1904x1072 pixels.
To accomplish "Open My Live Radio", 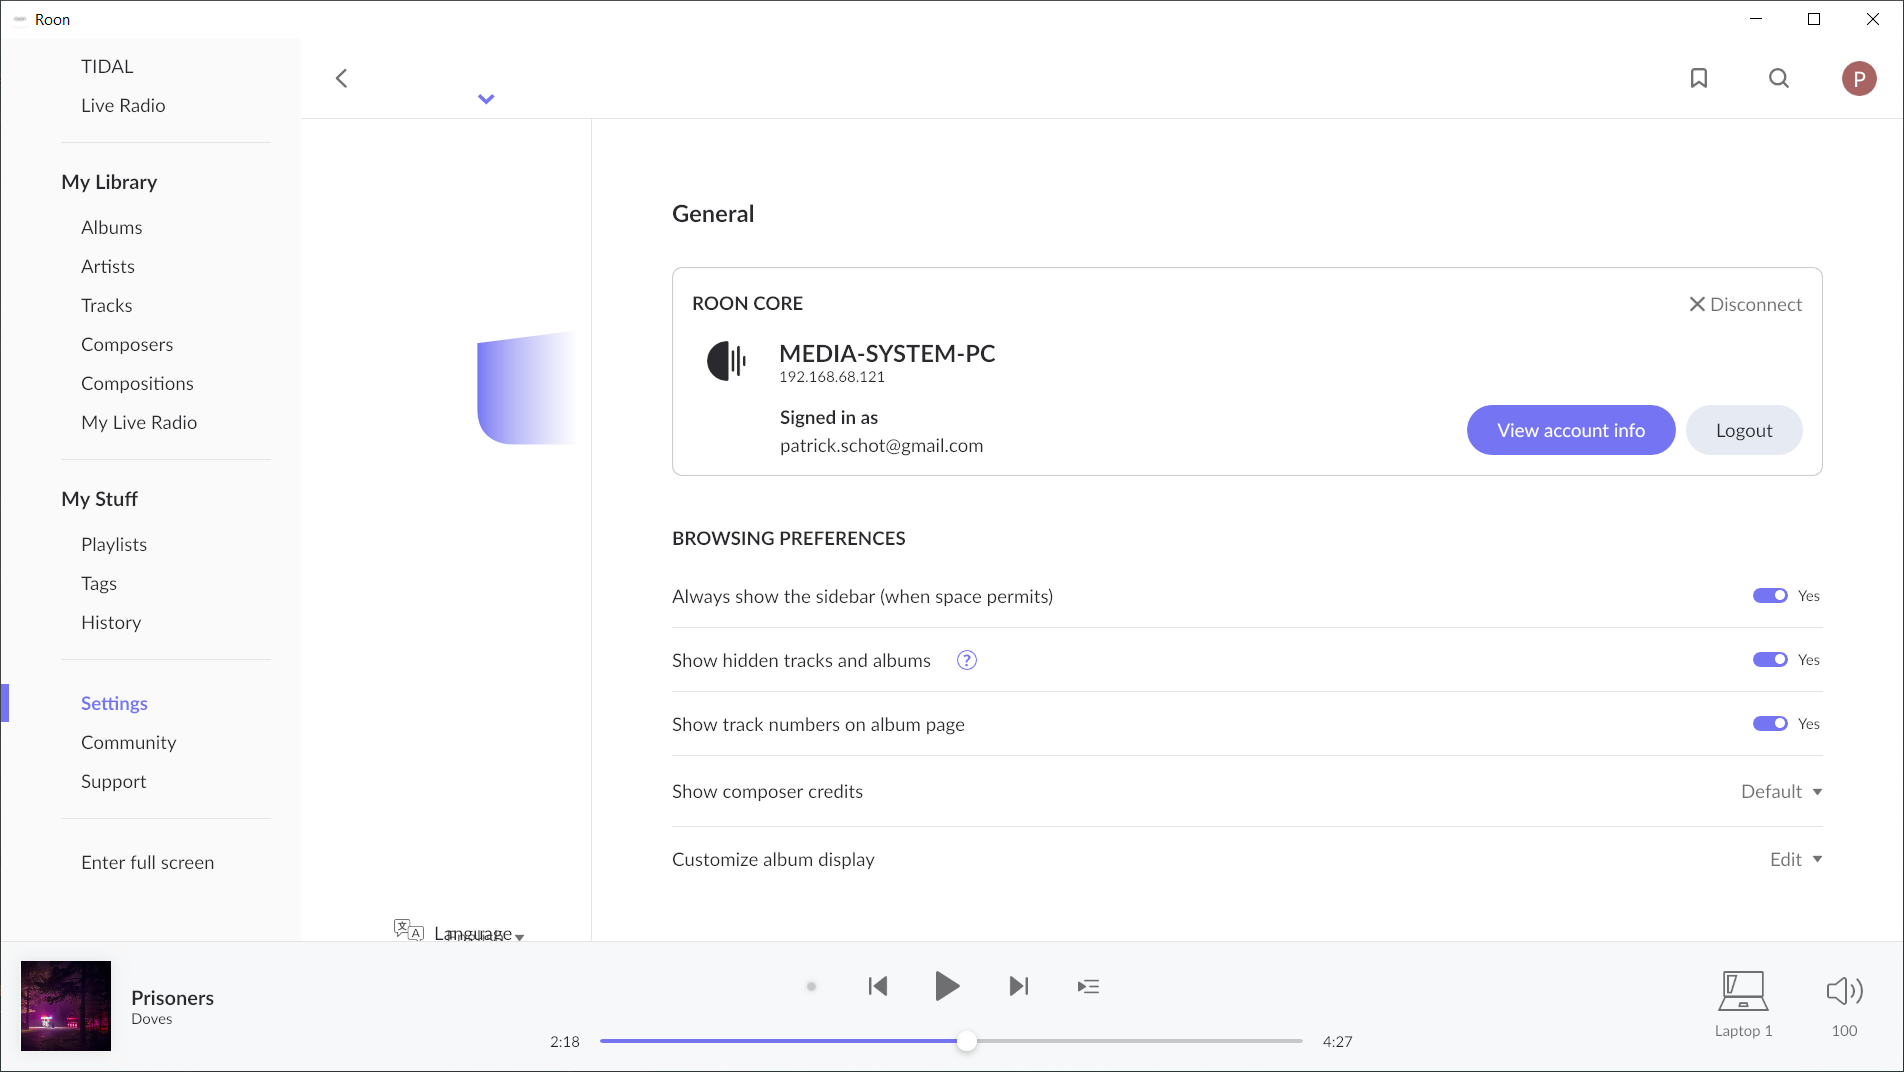I will click(x=139, y=422).
